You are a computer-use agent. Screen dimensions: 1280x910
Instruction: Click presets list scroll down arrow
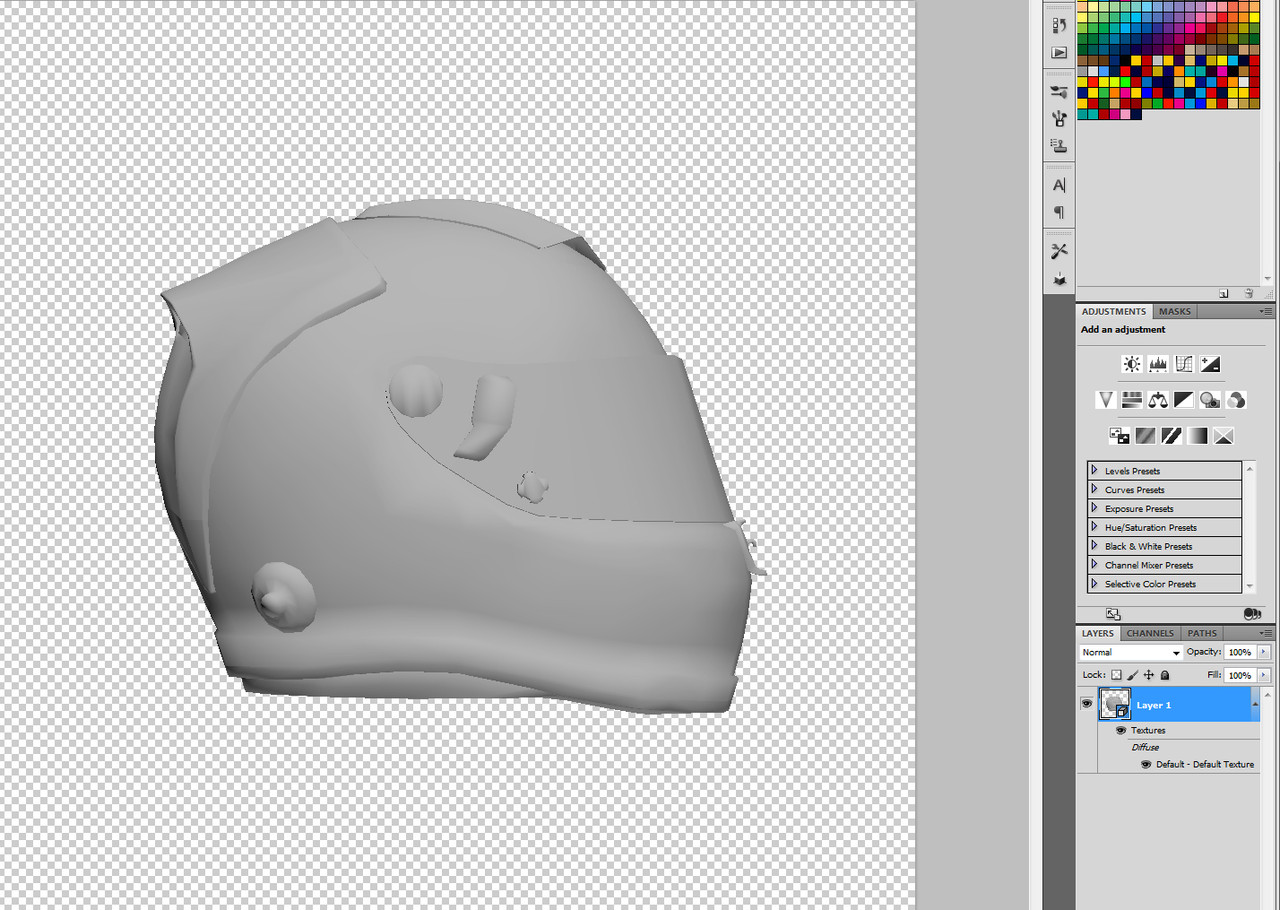click(x=1248, y=586)
